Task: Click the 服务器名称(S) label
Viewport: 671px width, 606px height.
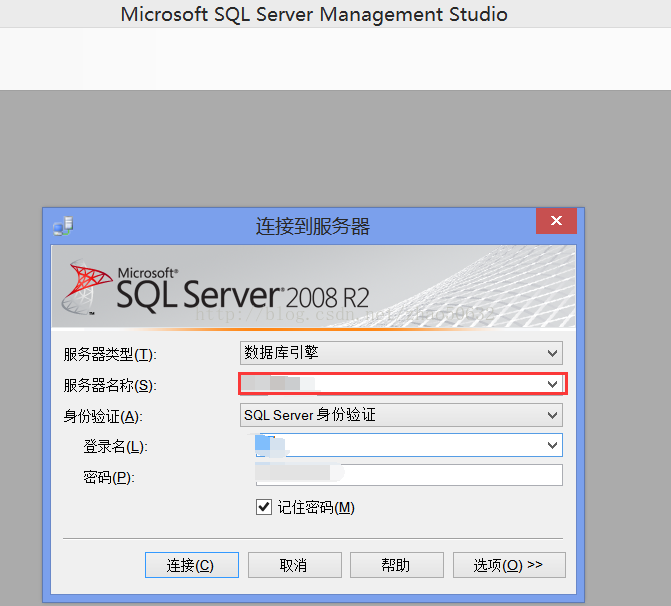Action: pyautogui.click(x=110, y=385)
